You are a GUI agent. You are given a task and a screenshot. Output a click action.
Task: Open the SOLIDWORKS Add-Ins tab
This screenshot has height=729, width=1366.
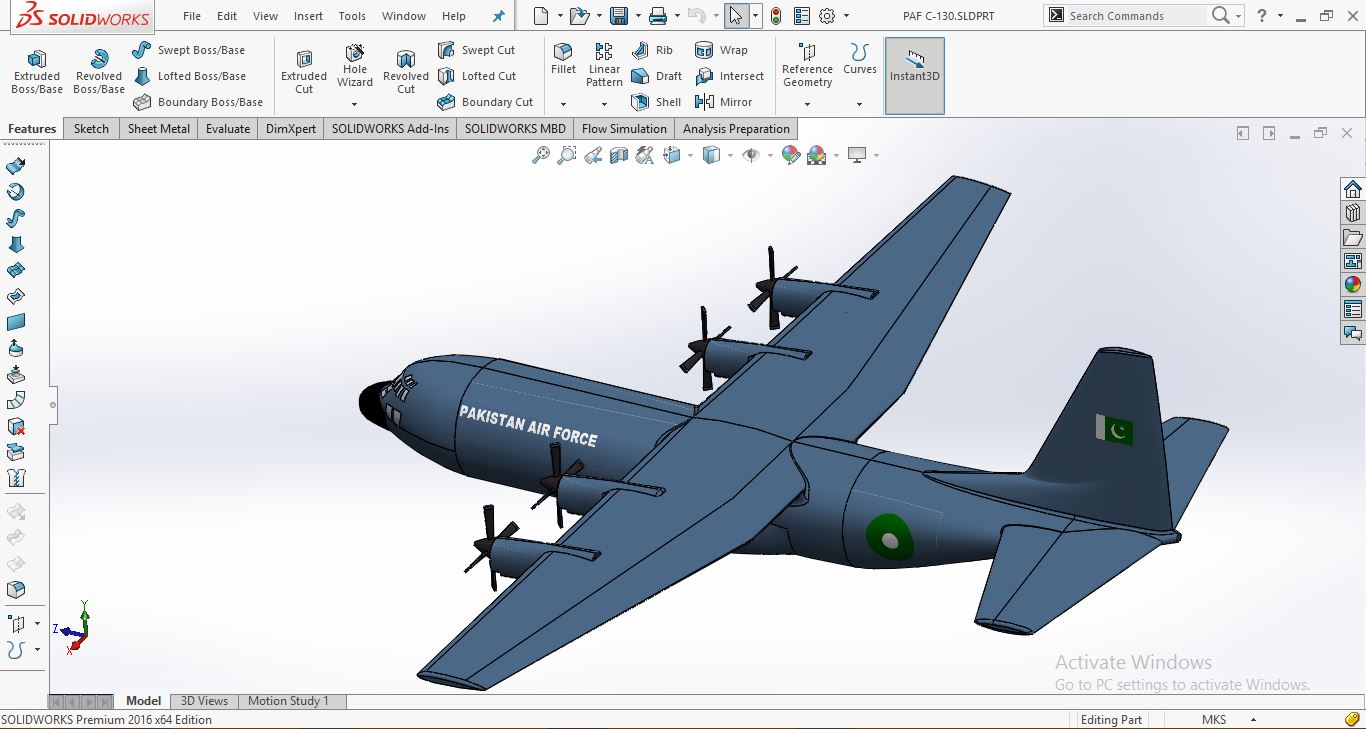390,129
